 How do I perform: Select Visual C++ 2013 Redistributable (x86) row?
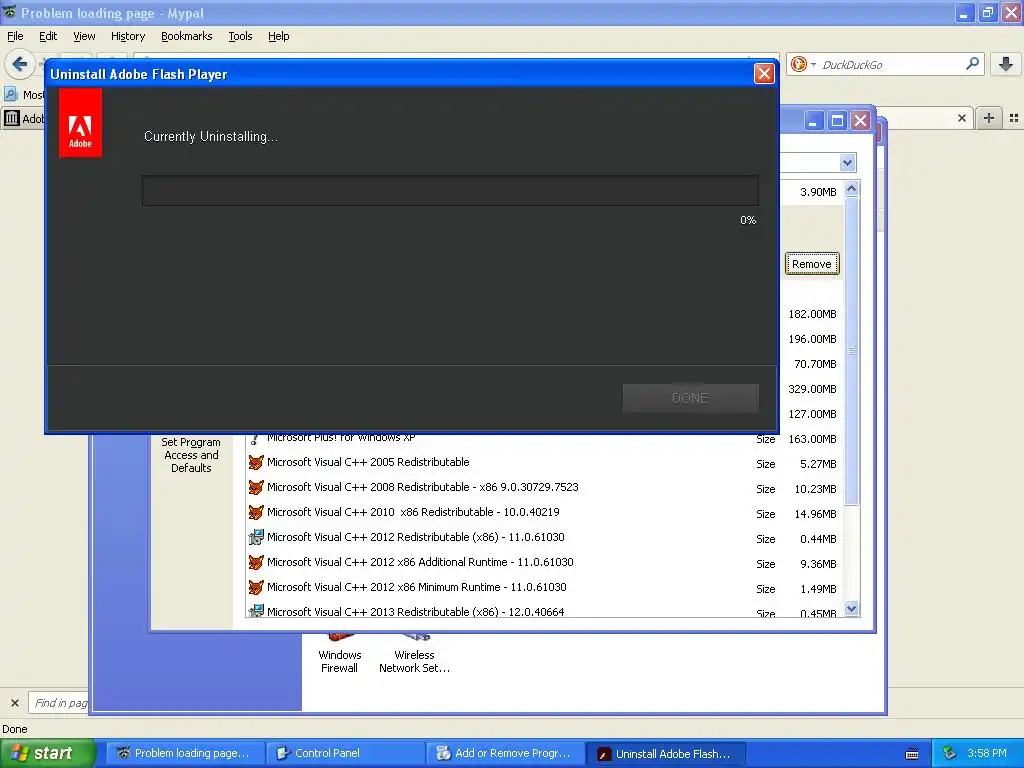click(x=544, y=610)
